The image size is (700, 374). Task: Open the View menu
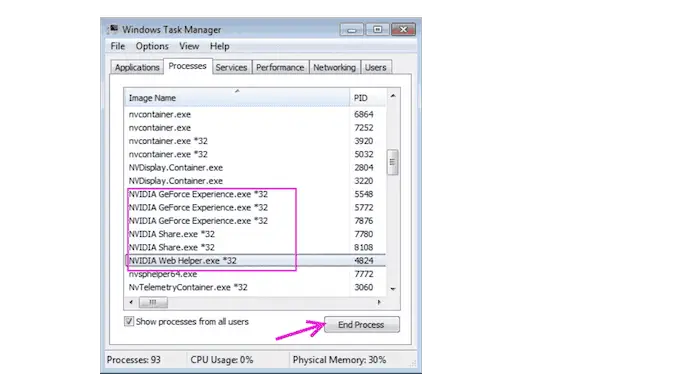pyautogui.click(x=189, y=46)
